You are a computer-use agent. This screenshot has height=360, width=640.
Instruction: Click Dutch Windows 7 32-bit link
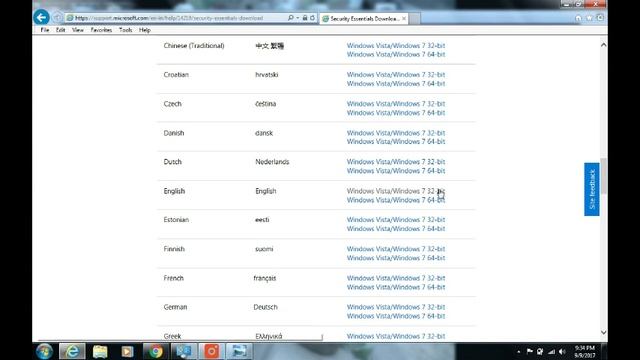click(x=396, y=162)
